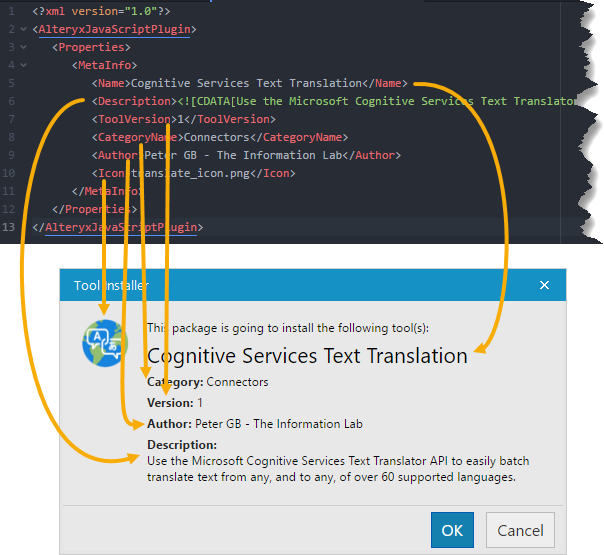Click the Tool Installer title bar text
Screen dimensions: 604x555
pos(111,285)
